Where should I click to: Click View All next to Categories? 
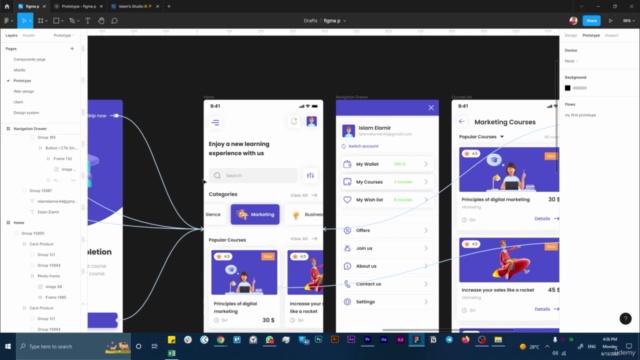[303, 195]
